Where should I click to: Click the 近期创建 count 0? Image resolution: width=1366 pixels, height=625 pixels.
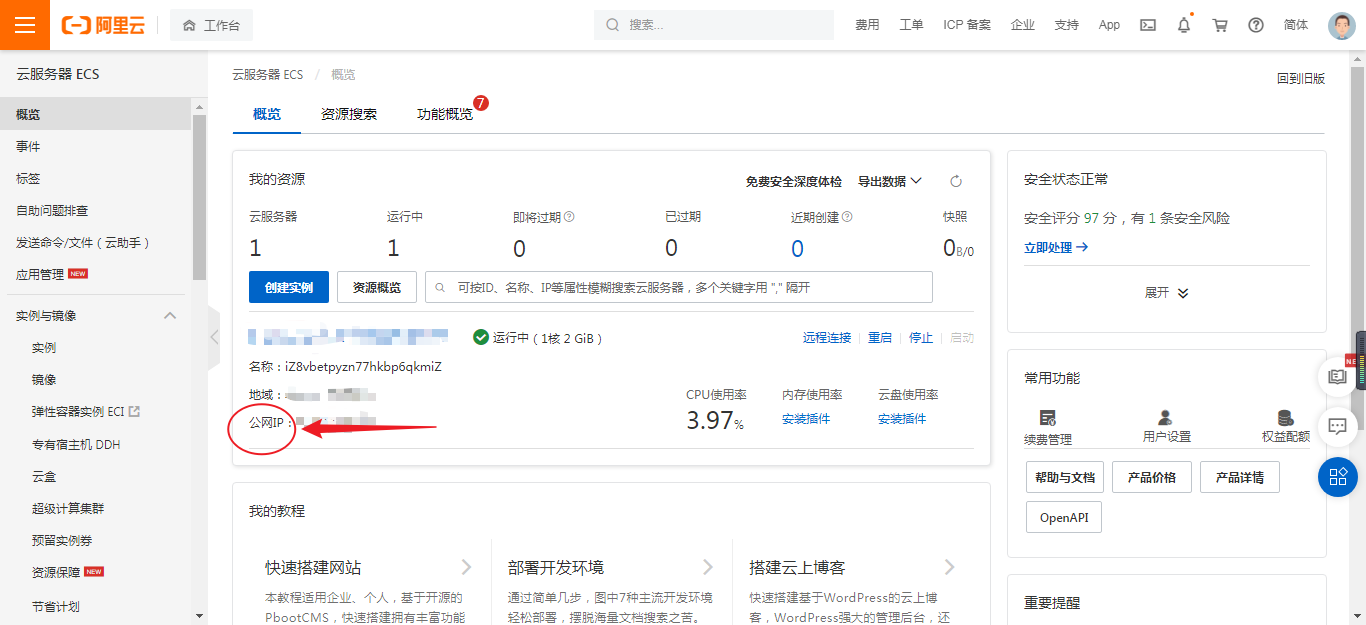tap(797, 248)
